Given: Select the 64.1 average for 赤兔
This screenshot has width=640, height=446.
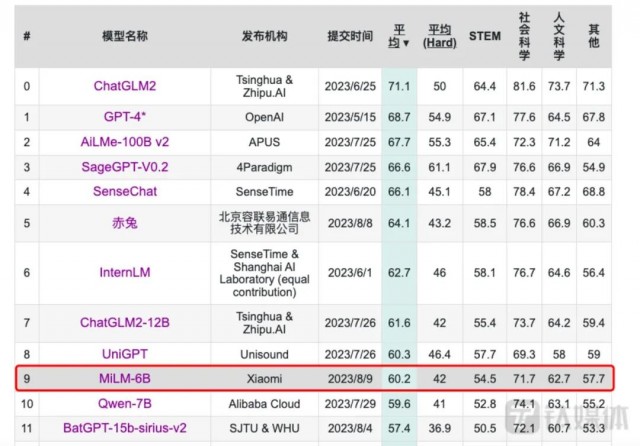Looking at the screenshot, I should pyautogui.click(x=399, y=223).
